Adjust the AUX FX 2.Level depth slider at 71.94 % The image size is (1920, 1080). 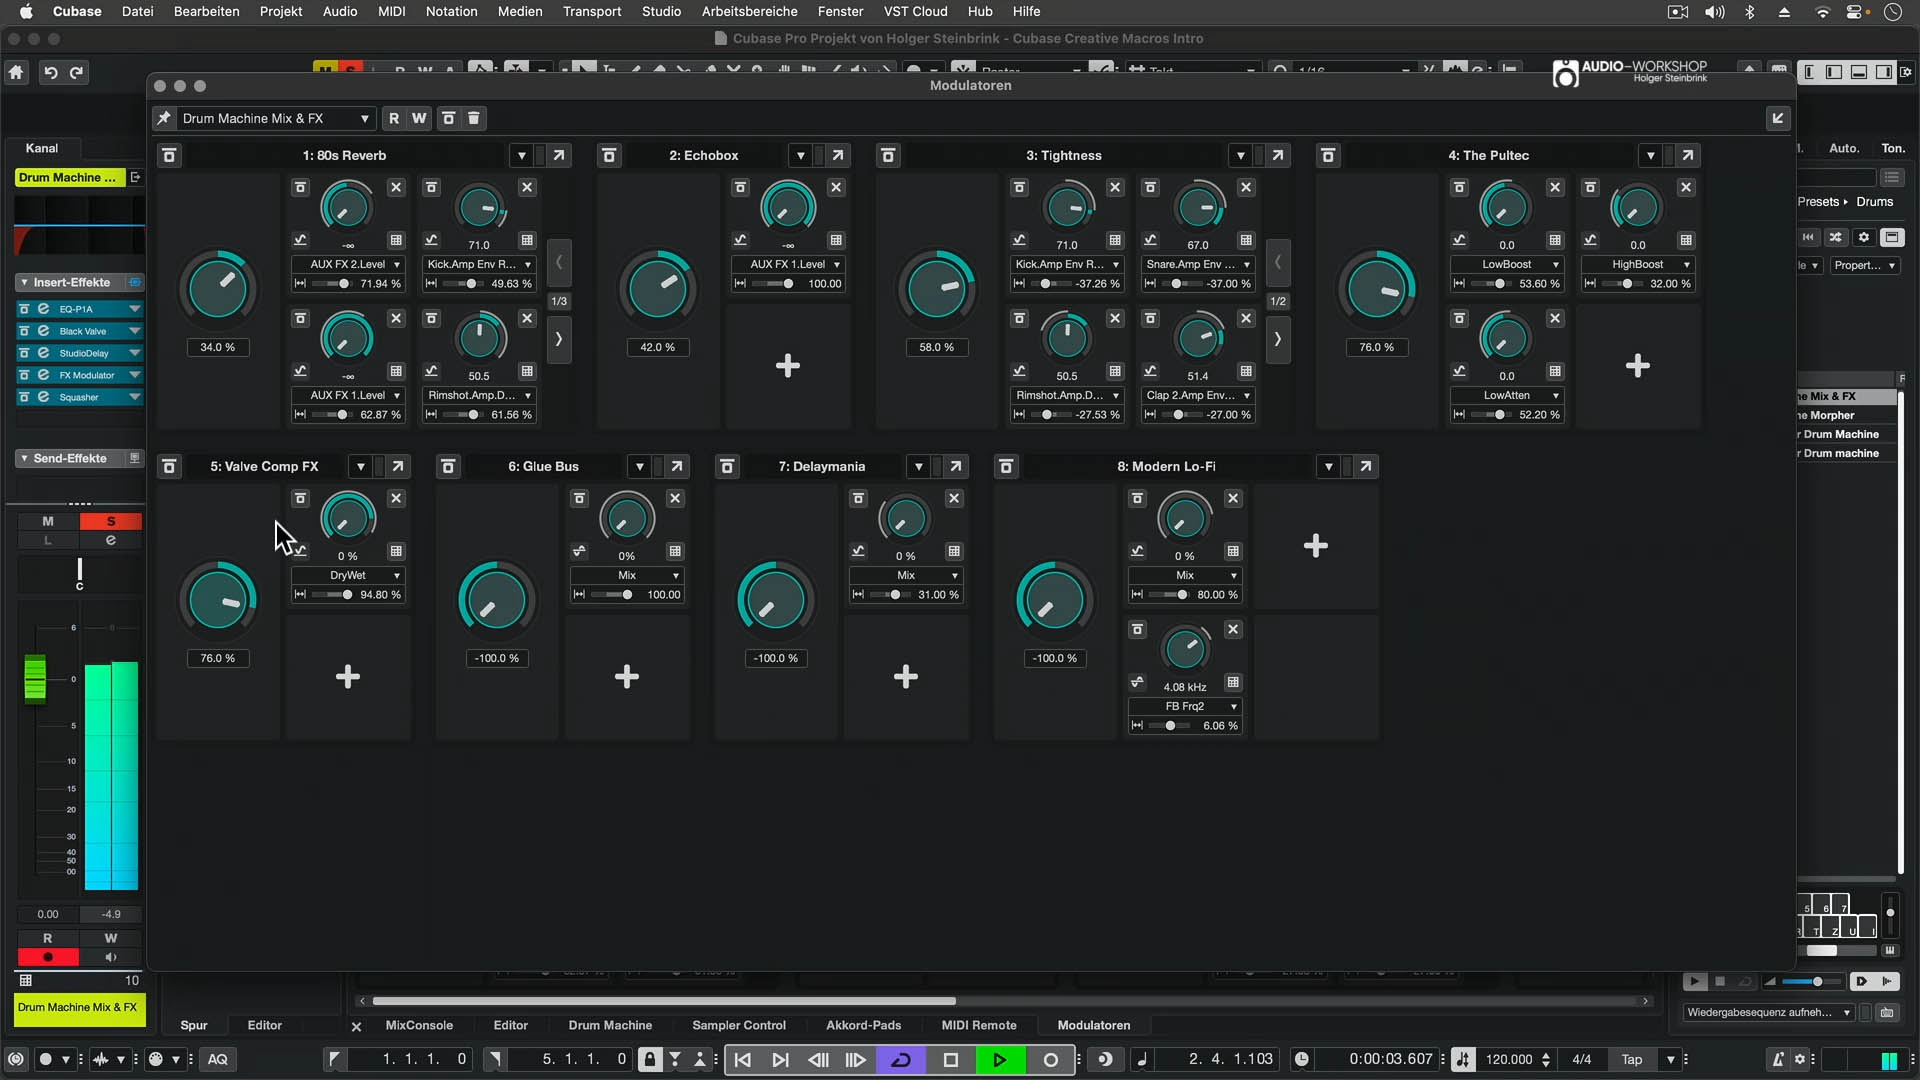(x=332, y=284)
